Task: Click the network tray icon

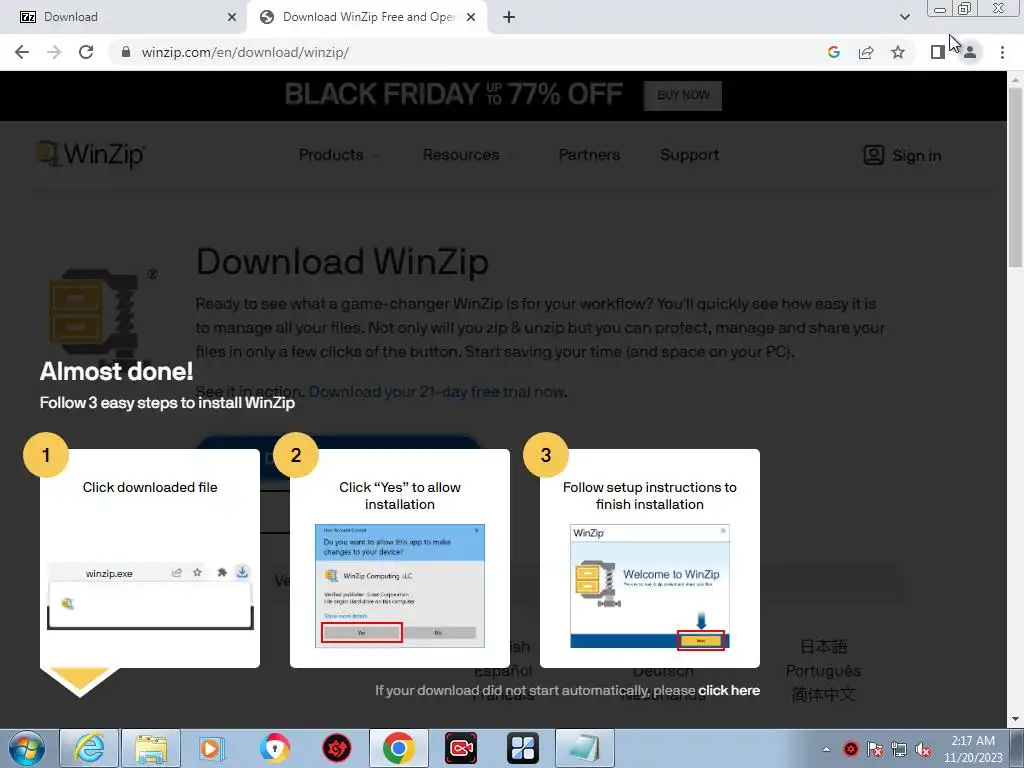Action: click(899, 749)
